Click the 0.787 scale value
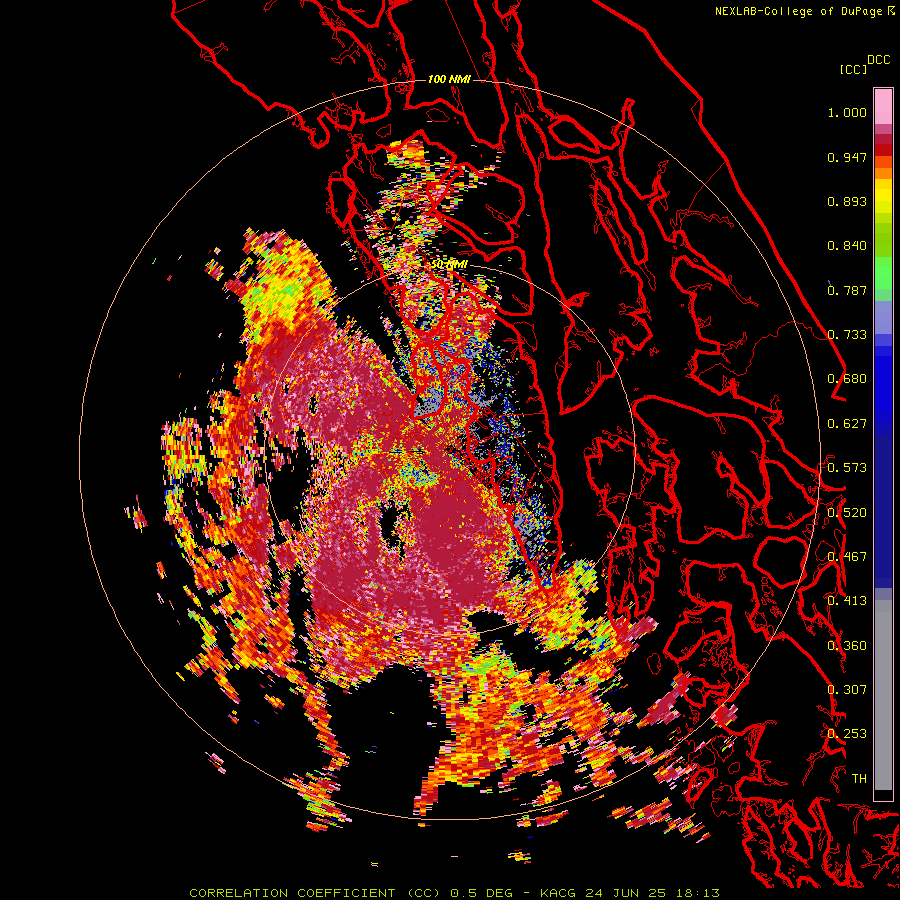This screenshot has height=900, width=900. (x=847, y=290)
